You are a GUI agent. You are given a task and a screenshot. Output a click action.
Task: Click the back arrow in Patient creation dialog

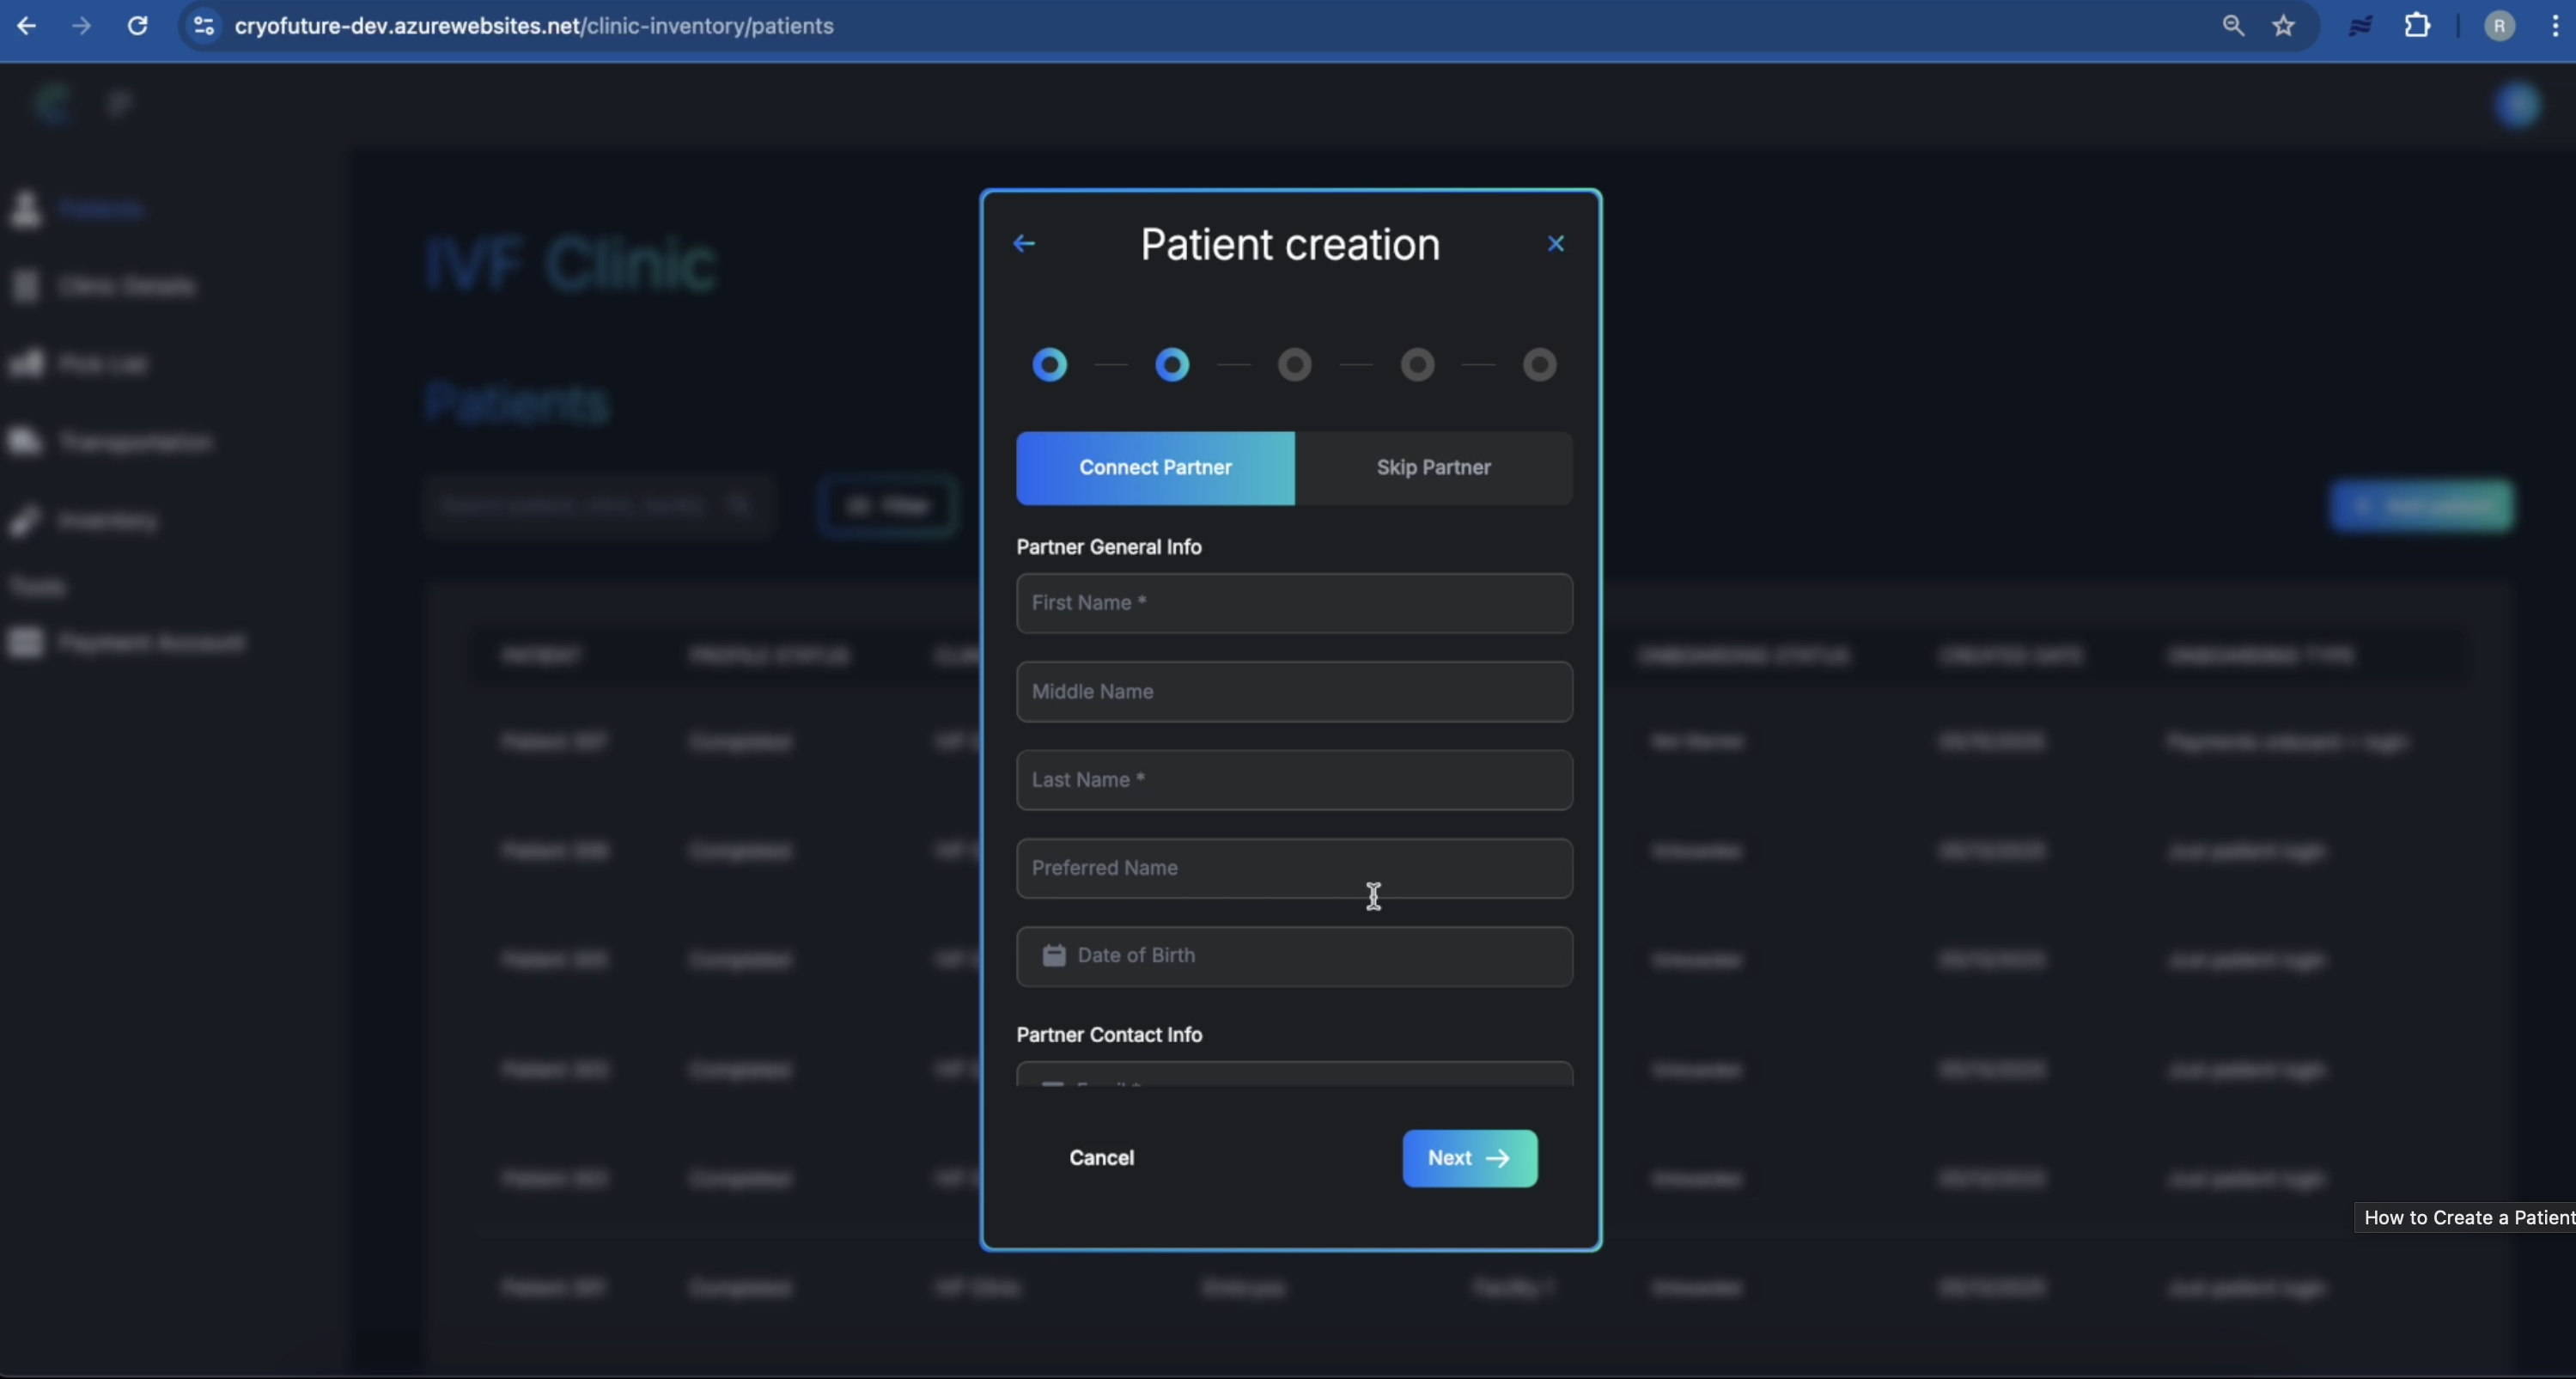click(1022, 243)
